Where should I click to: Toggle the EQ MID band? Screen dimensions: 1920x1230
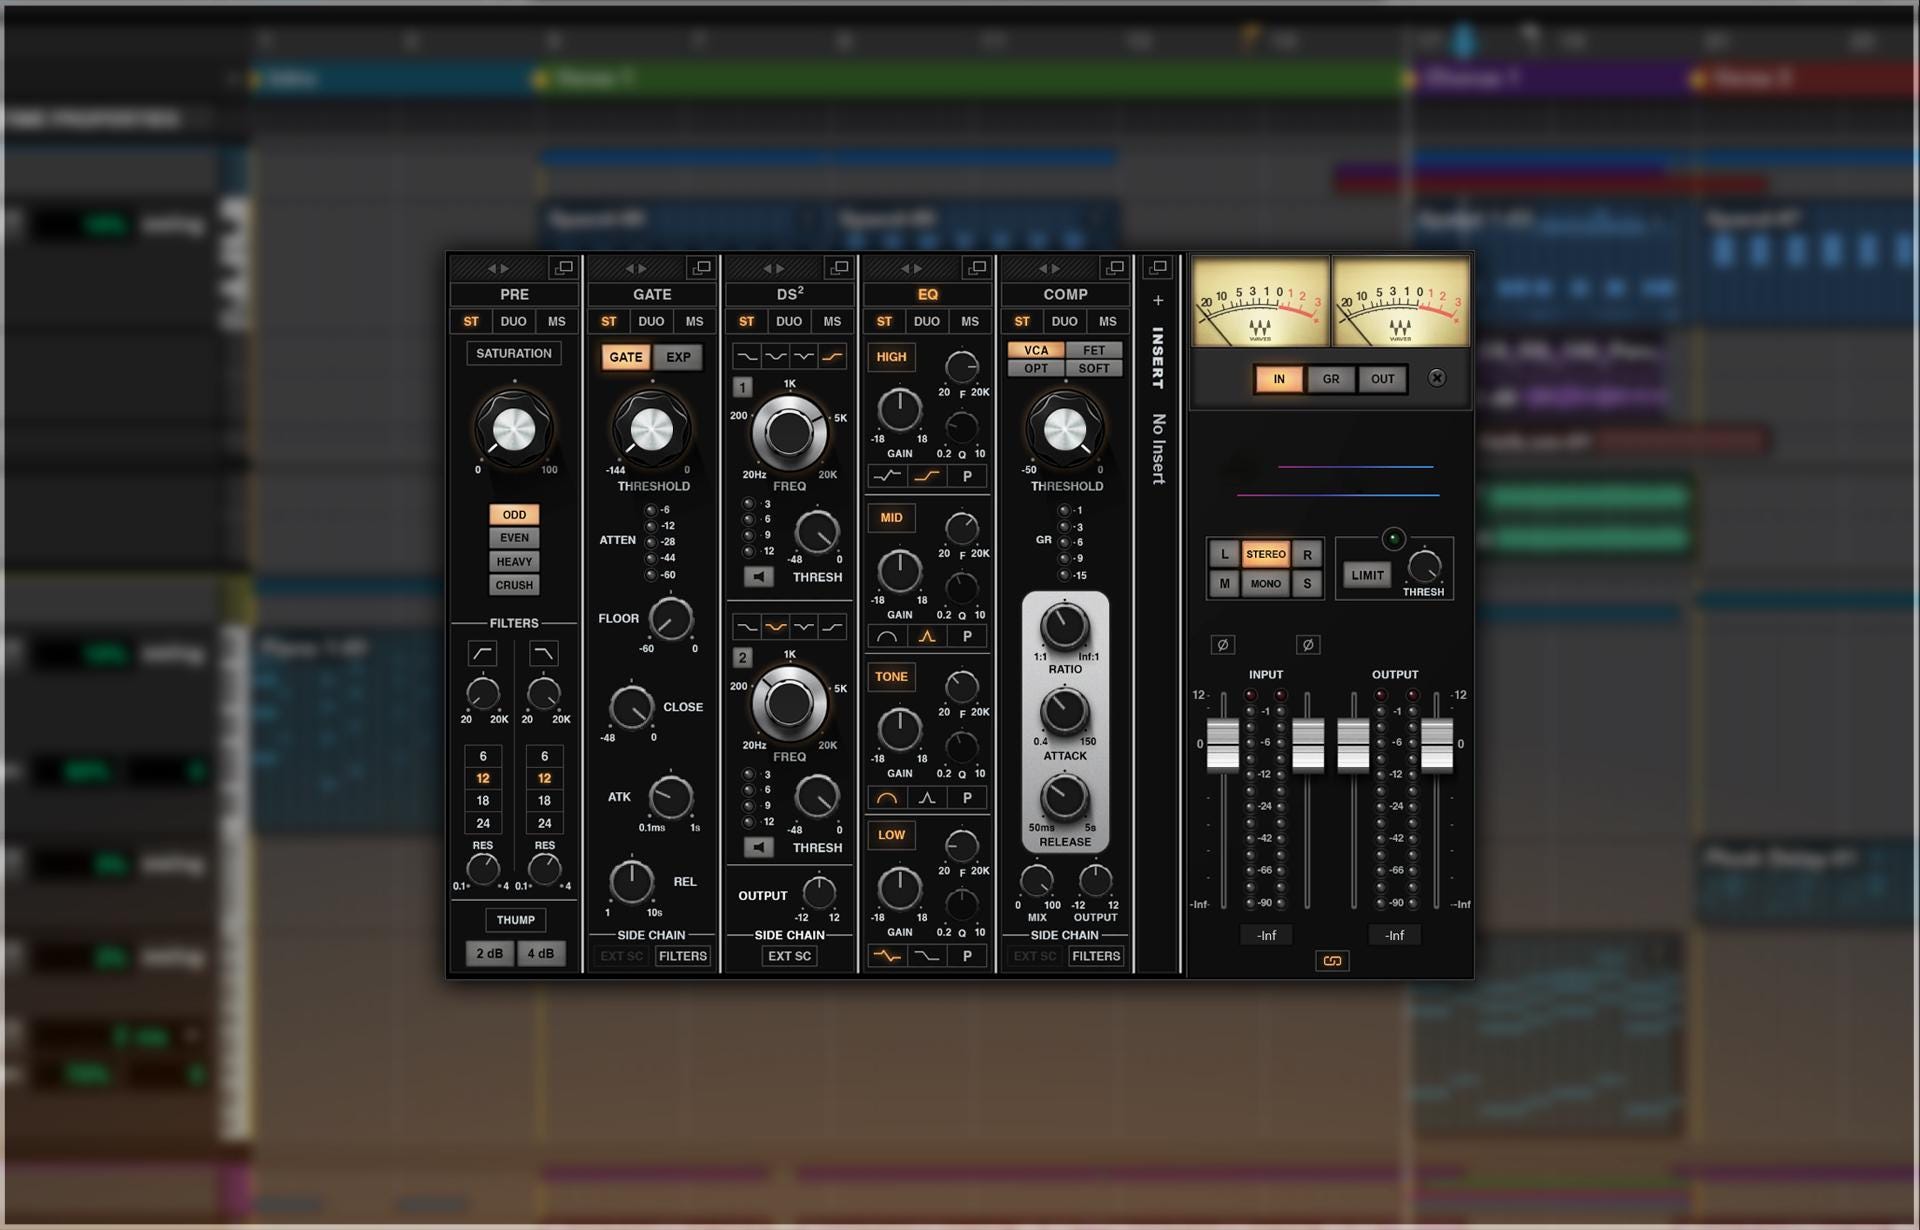tap(891, 518)
